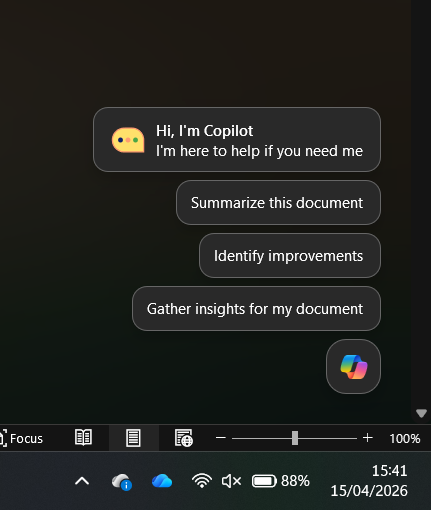The image size is (431, 510).
Task: Open the 'Hi, I'm Copilot' greeting card
Action: (237, 140)
